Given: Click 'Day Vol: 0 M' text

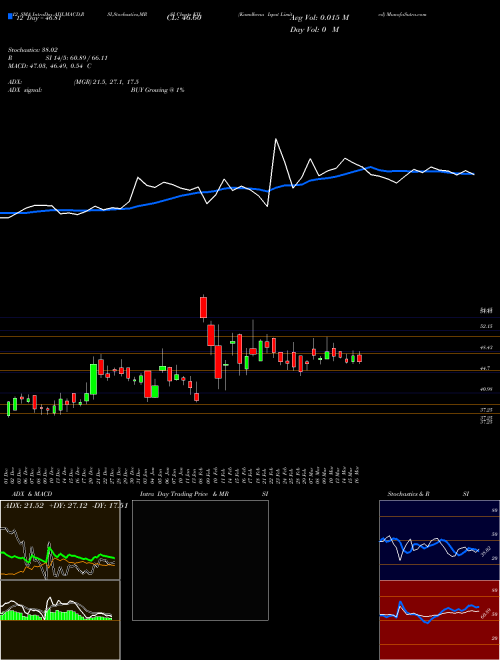Looking at the screenshot, I should pos(314,29).
